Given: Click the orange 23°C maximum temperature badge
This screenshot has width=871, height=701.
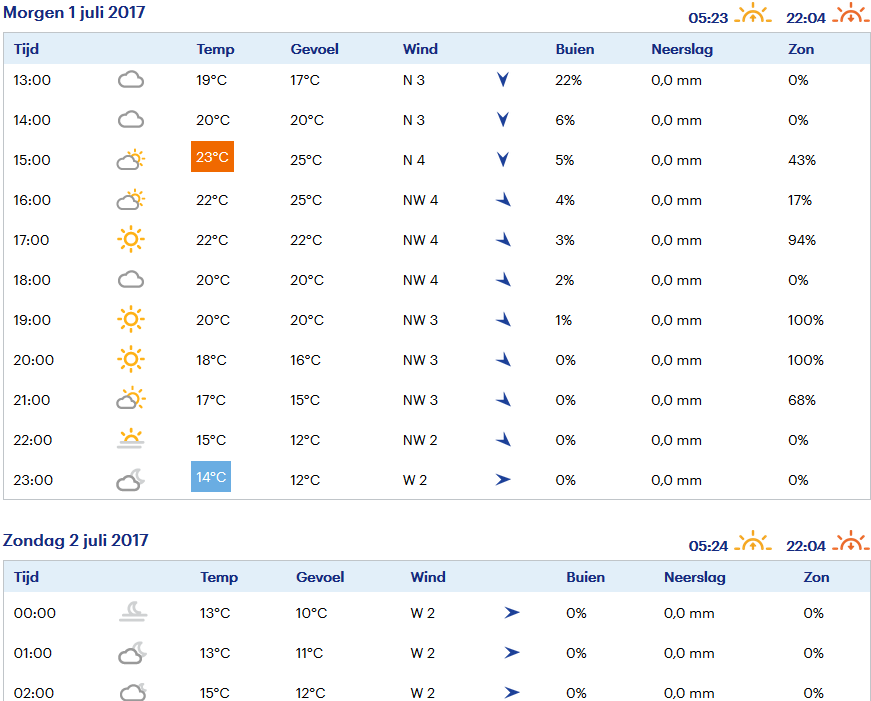Looking at the screenshot, I should pyautogui.click(x=212, y=157).
